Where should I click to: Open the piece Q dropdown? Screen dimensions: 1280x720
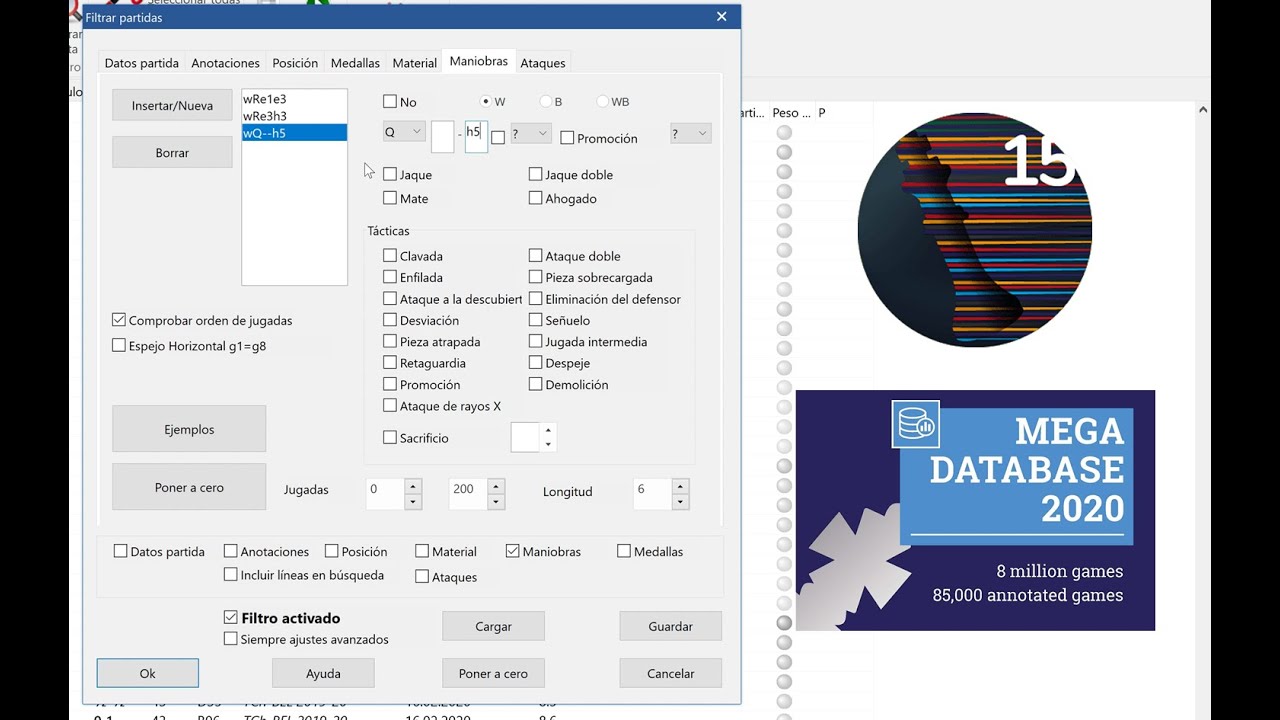(404, 132)
